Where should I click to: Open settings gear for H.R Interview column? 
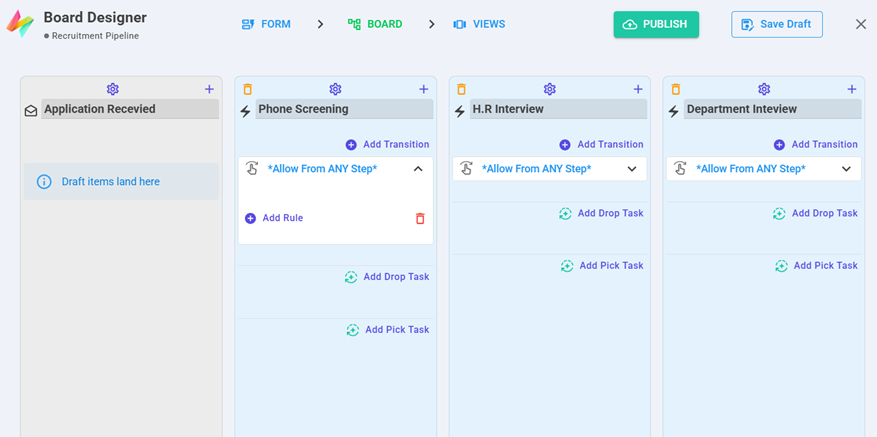[549, 90]
